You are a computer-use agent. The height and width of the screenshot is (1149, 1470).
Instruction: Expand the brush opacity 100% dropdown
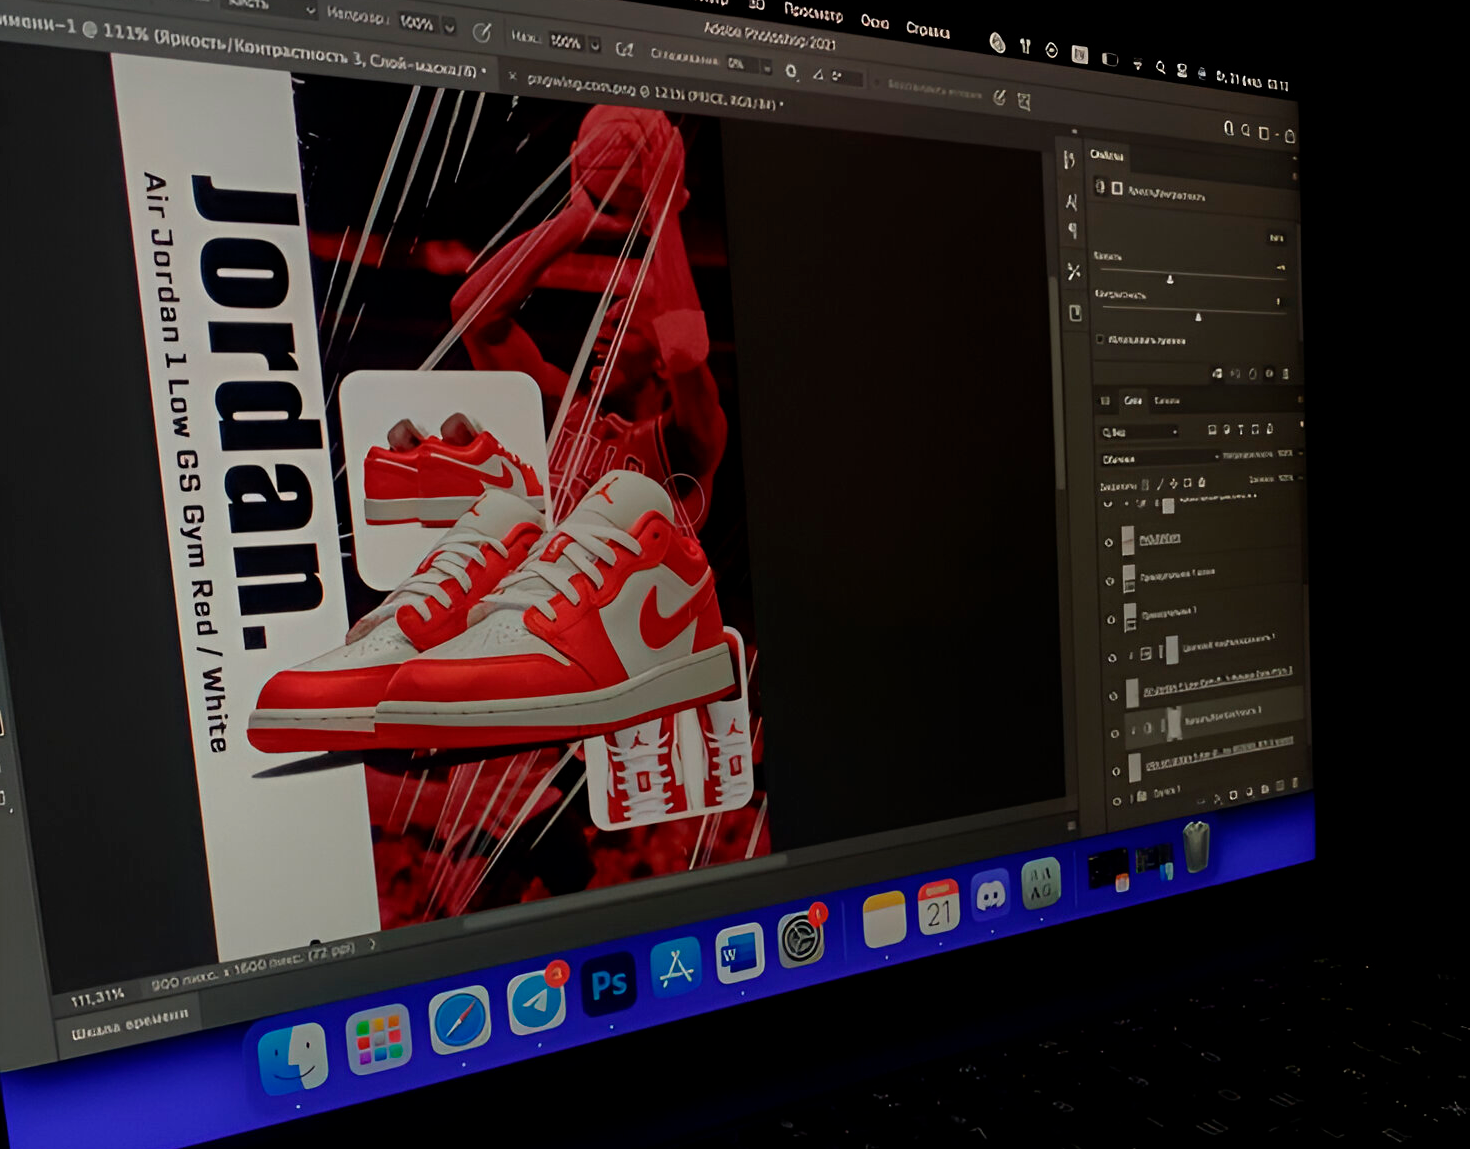(x=449, y=27)
